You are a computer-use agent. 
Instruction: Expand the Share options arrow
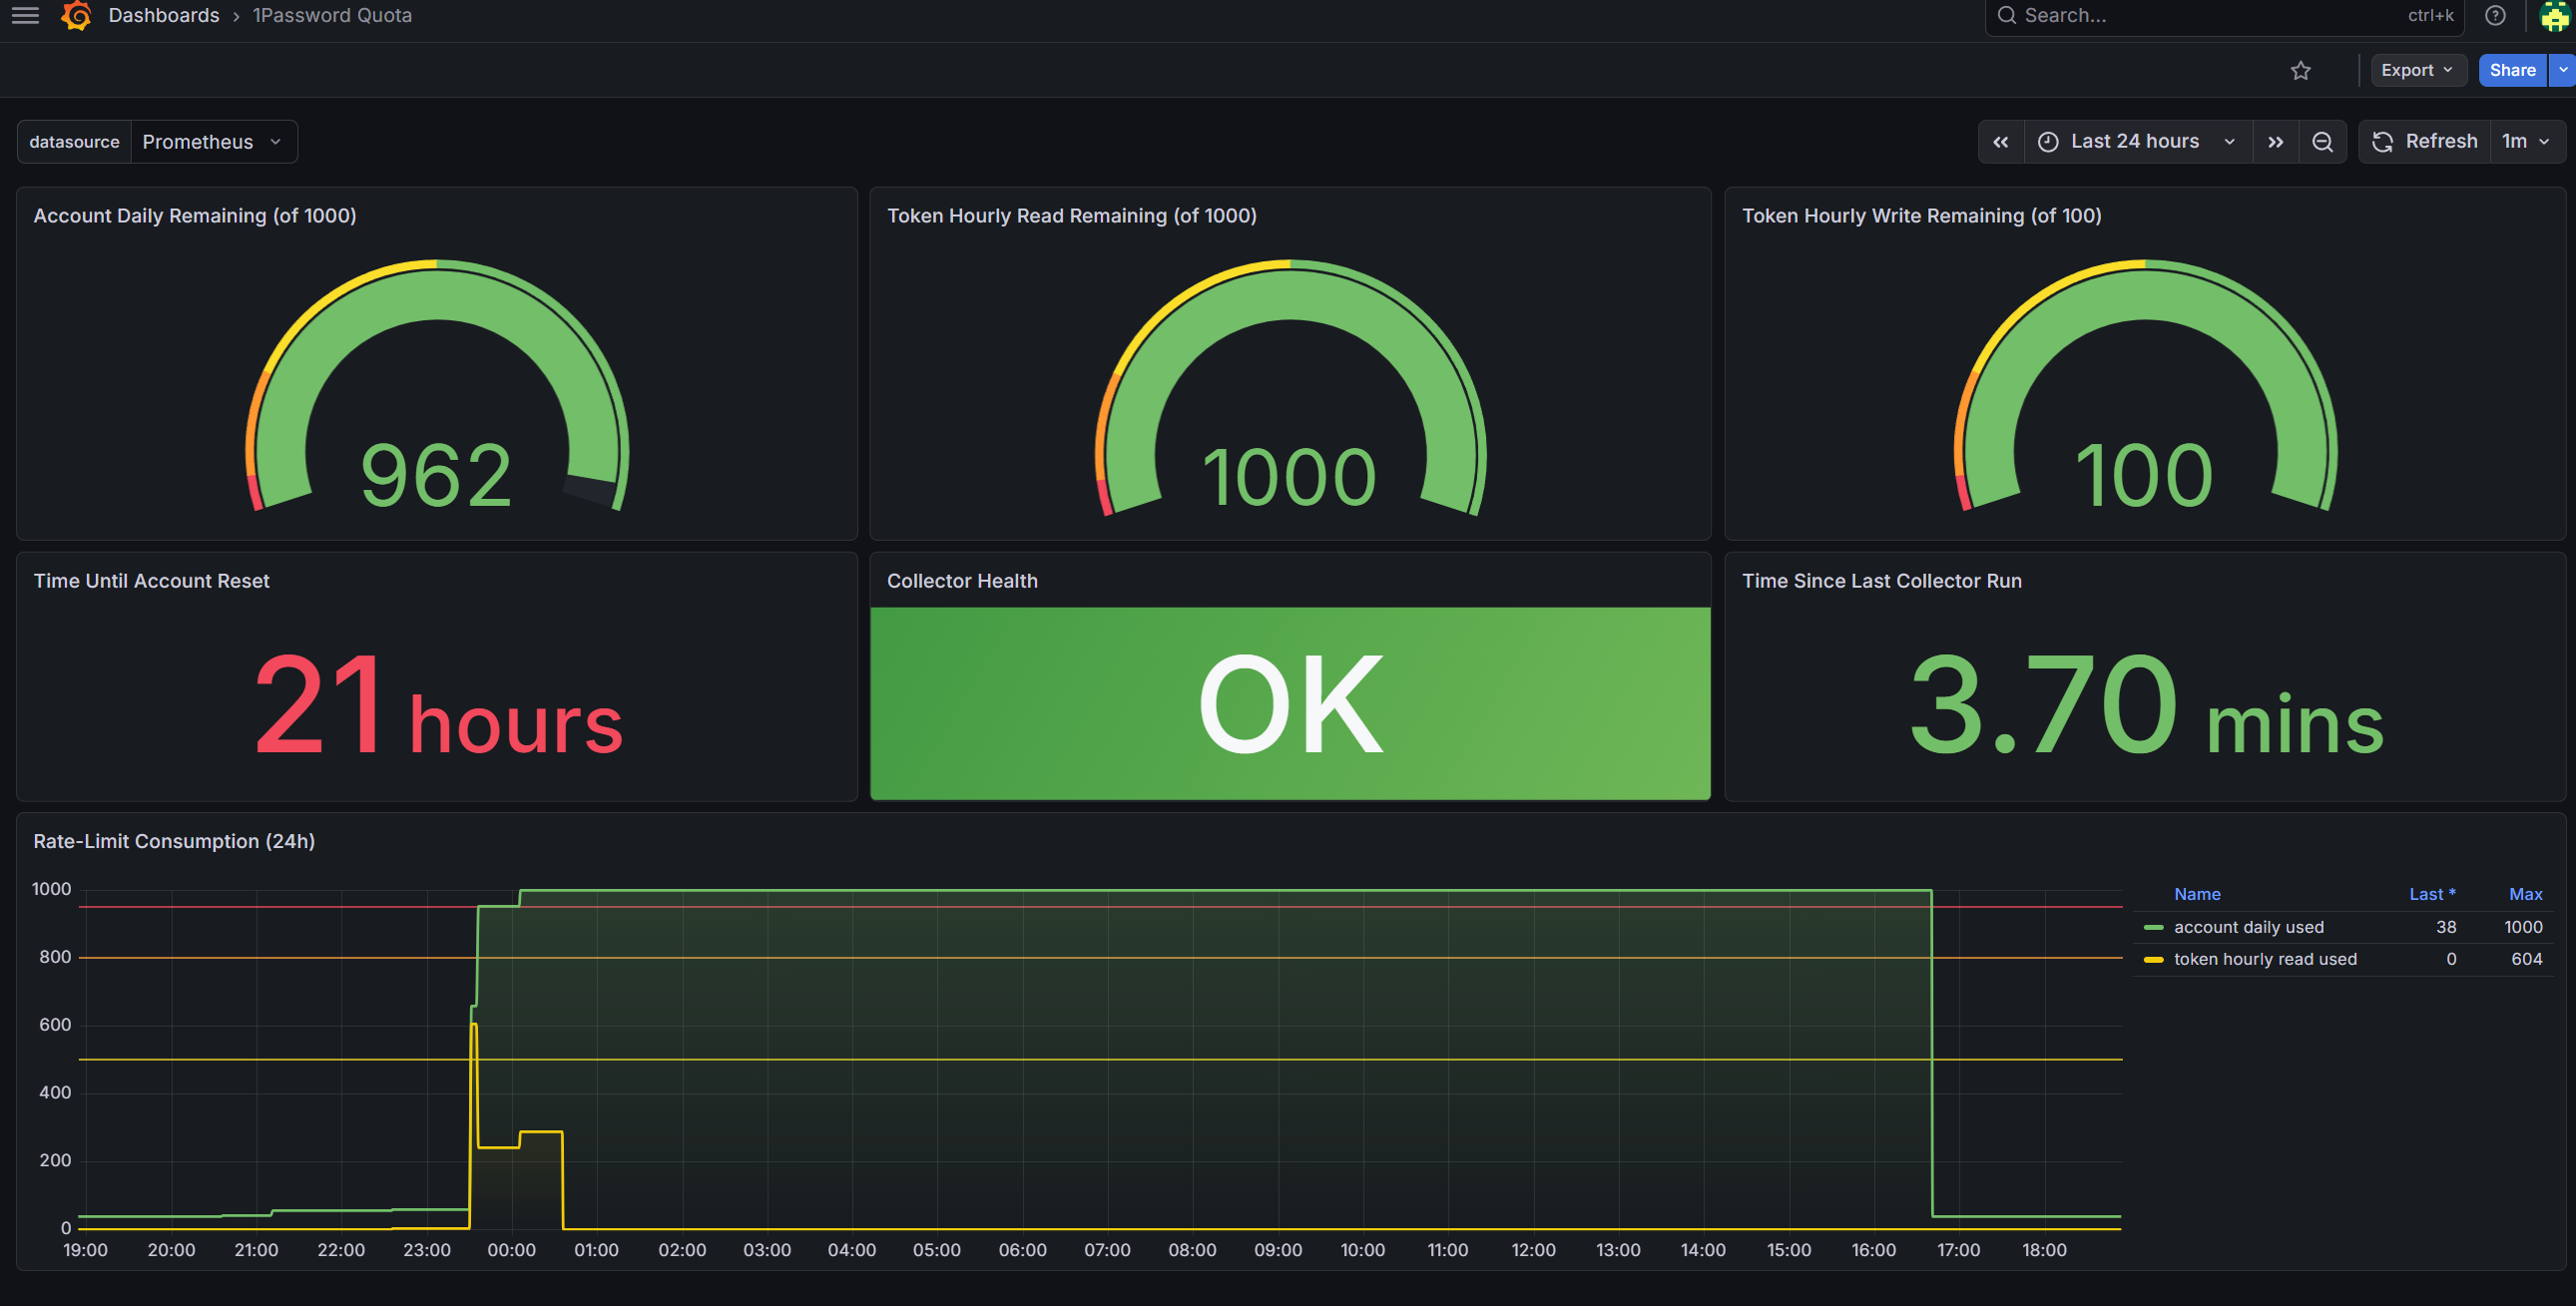tap(2562, 70)
